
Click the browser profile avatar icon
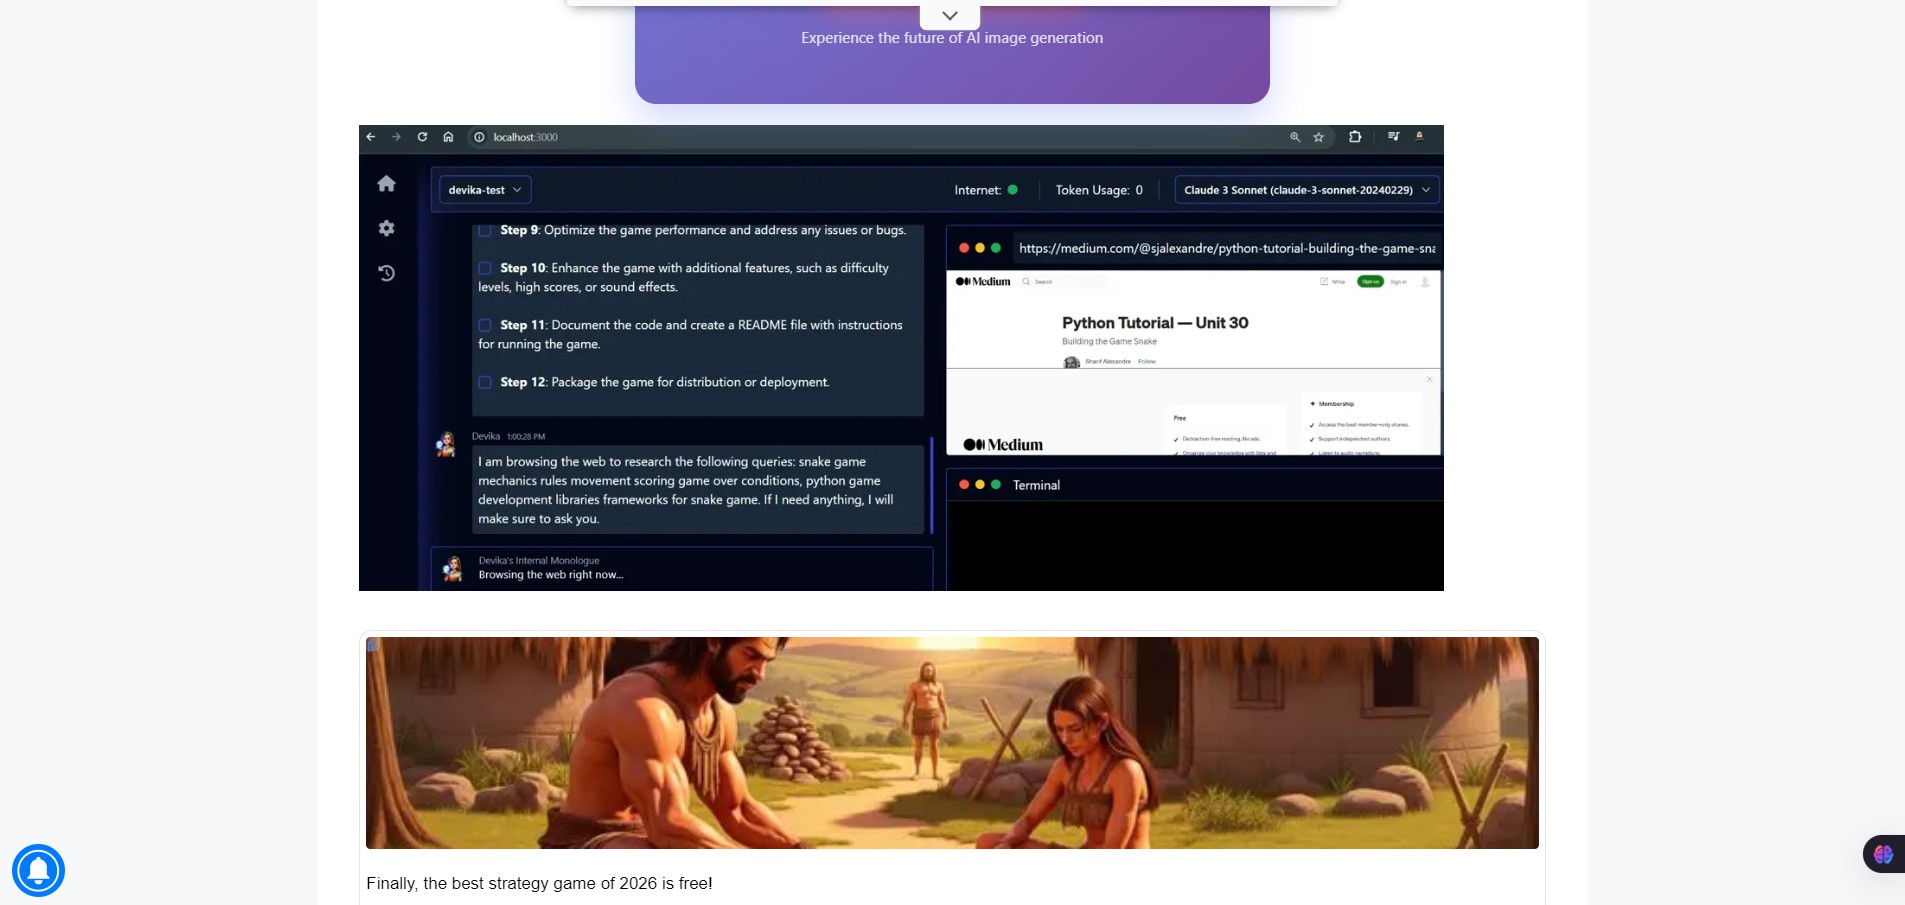pyautogui.click(x=1419, y=136)
